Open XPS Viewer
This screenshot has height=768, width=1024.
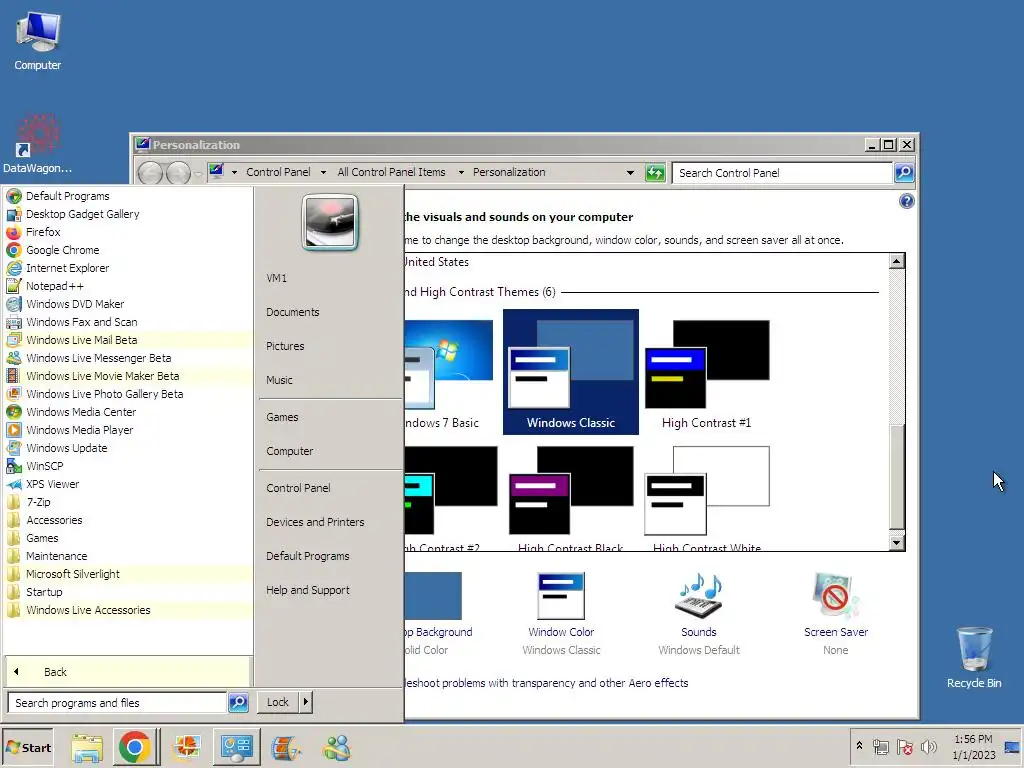[52, 484]
